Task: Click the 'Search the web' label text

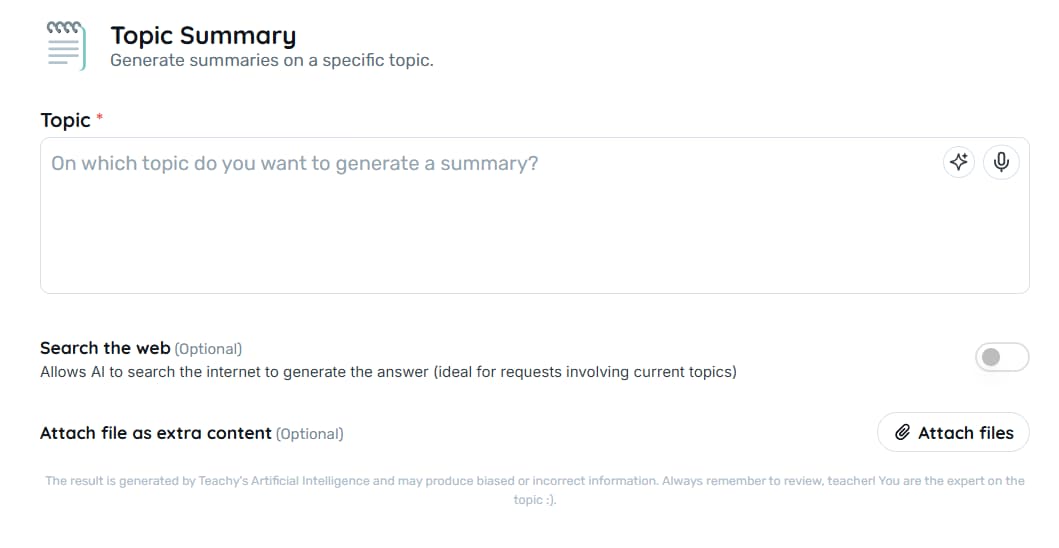Action: pyautogui.click(x=104, y=348)
